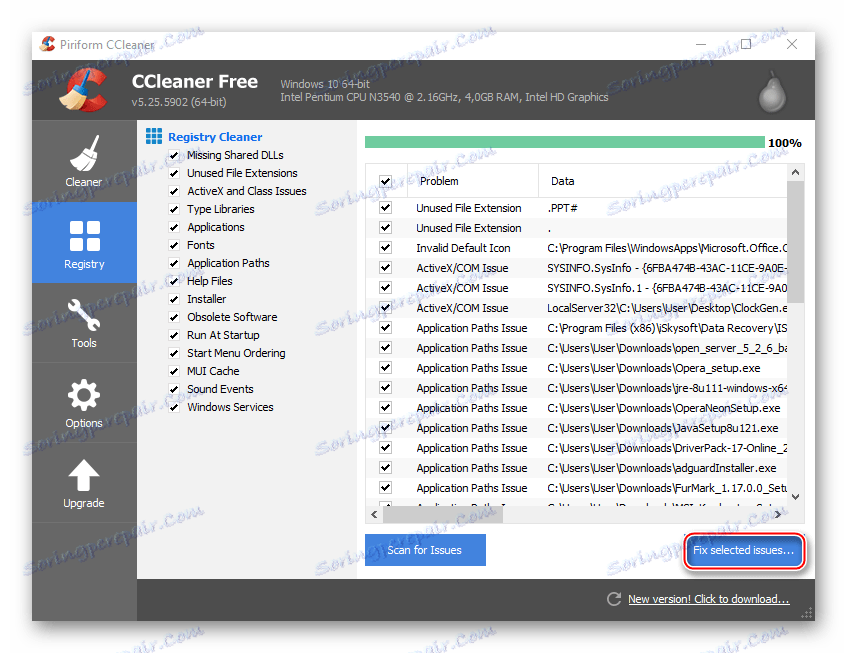This screenshot has height=653, width=847.
Task: Select the Registry section in the sidebar
Action: 84,243
